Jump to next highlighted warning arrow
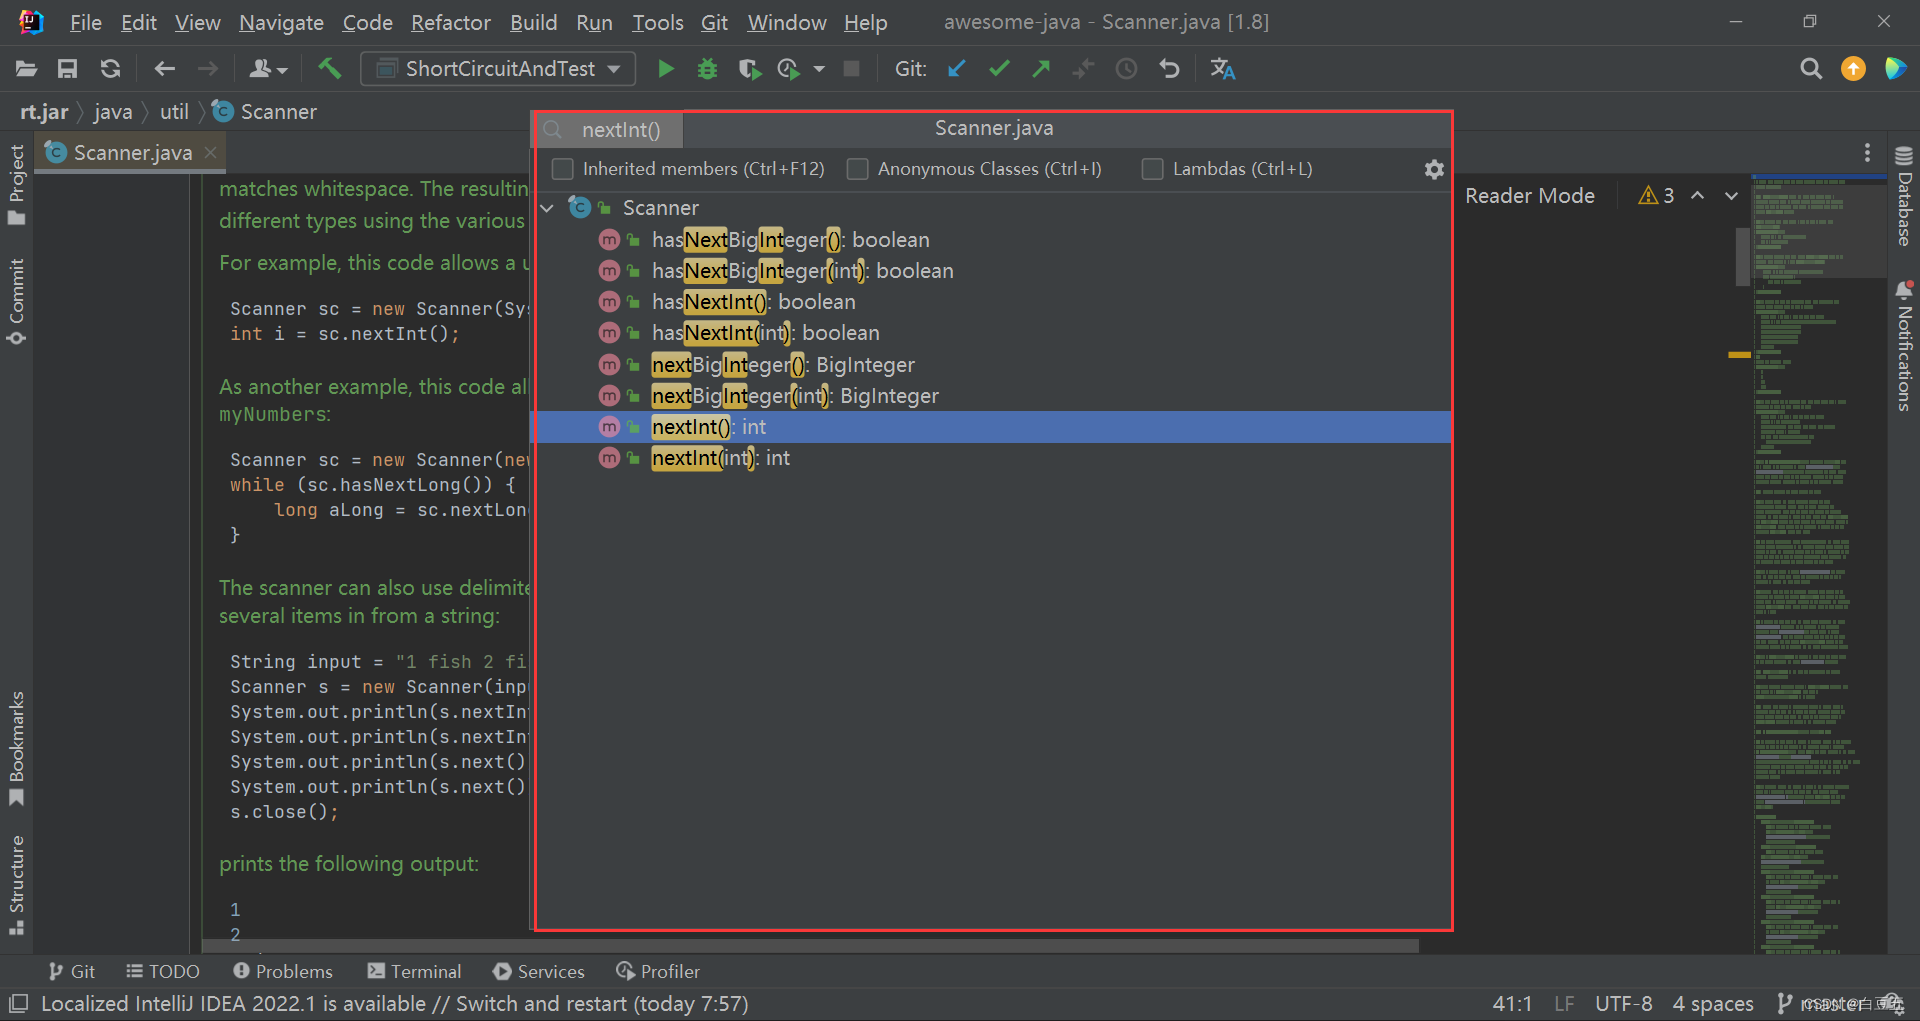 coord(1731,196)
